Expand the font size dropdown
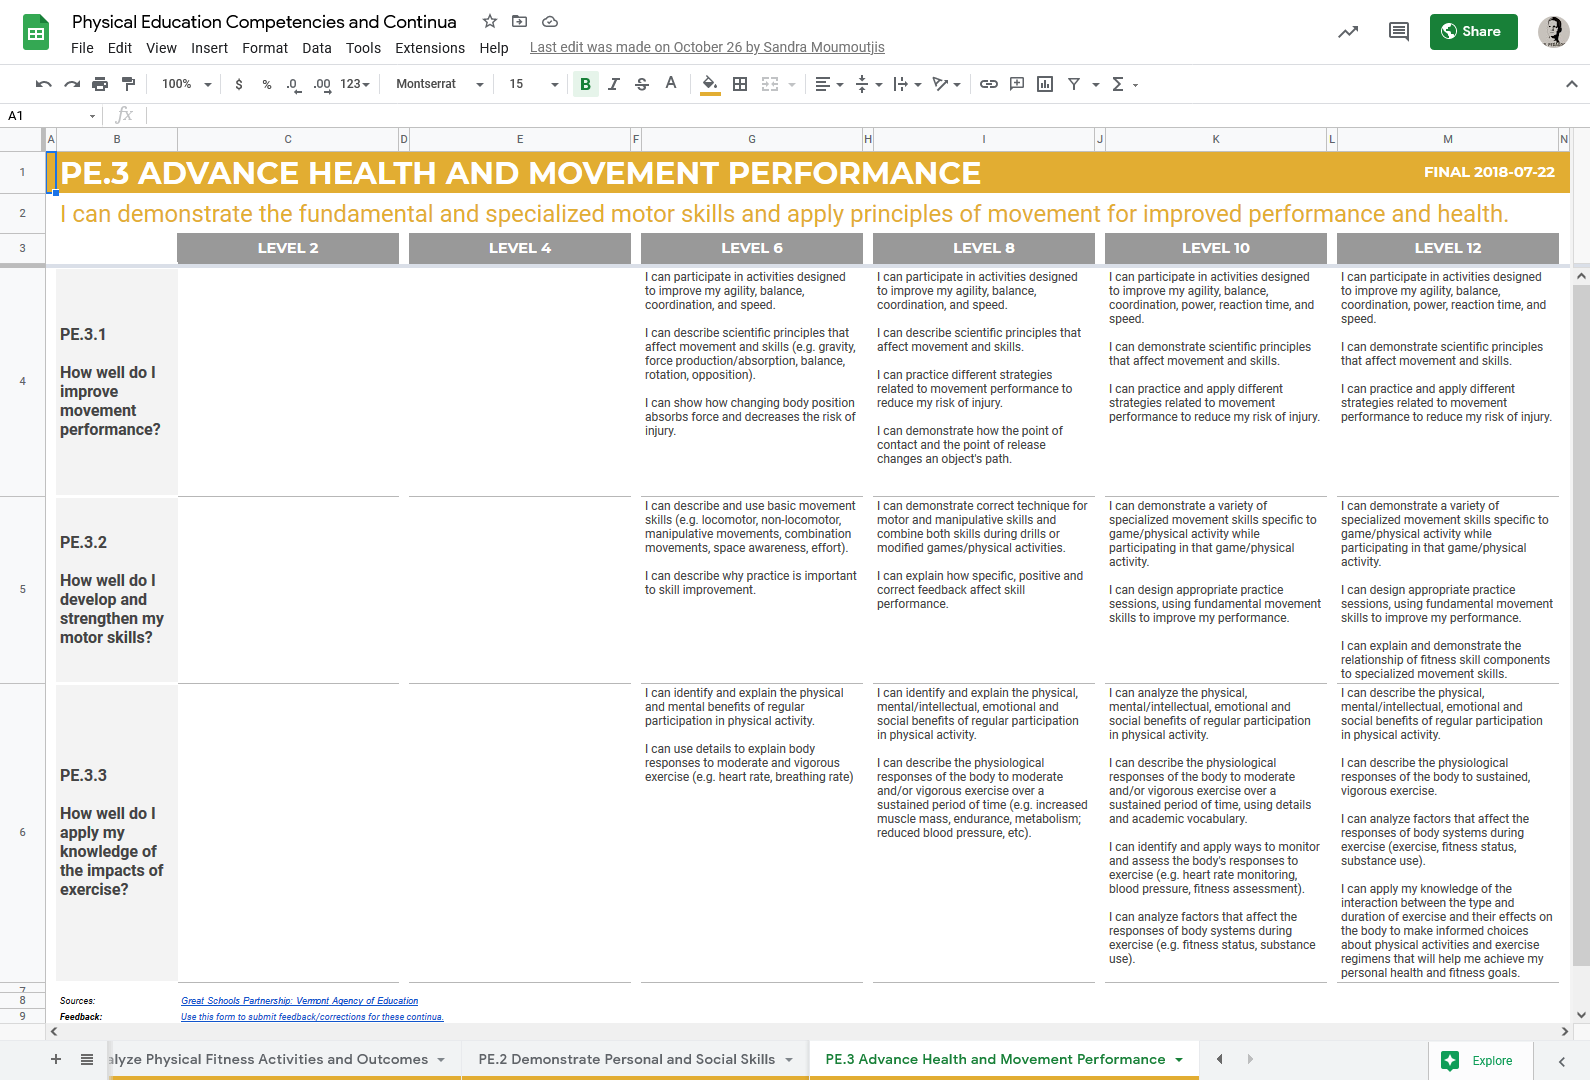1590x1080 pixels. pos(533,84)
